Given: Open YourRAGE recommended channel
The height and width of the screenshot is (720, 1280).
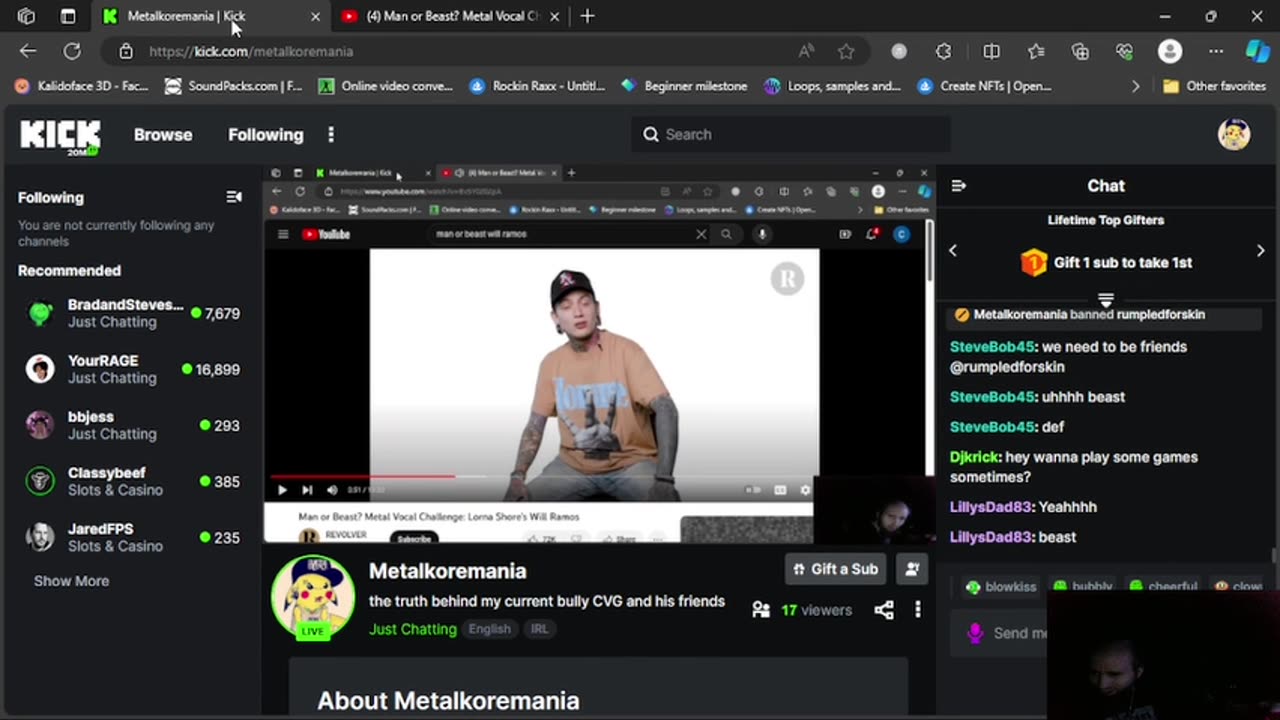Looking at the screenshot, I should tap(130, 369).
